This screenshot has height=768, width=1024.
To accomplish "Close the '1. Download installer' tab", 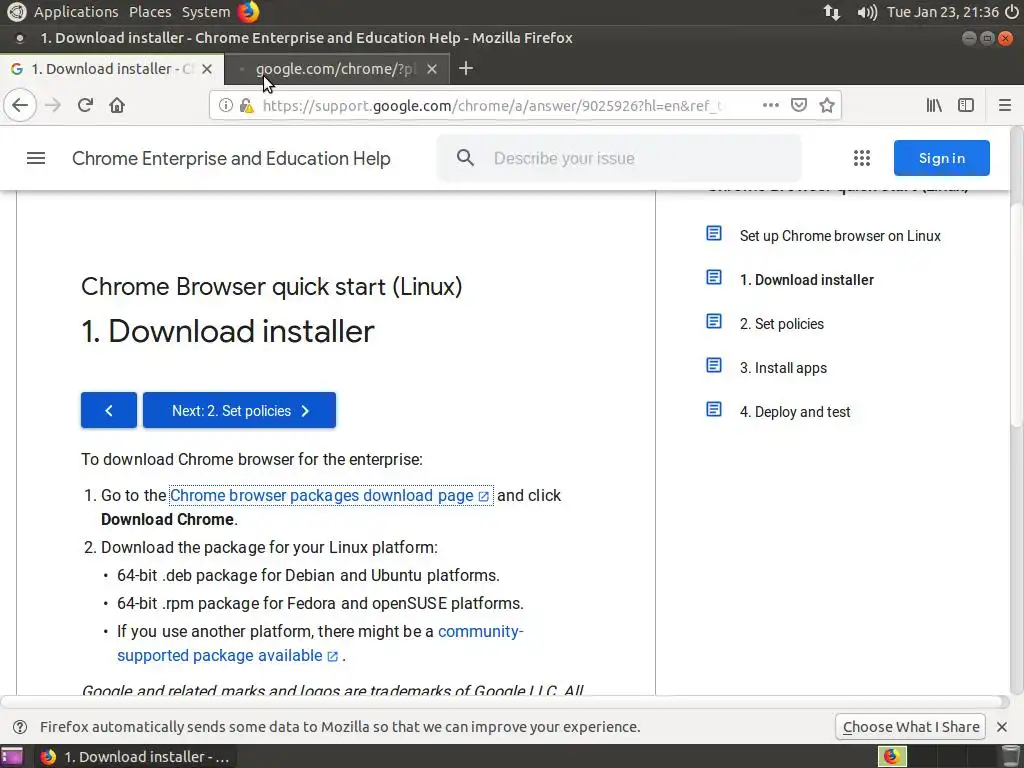I will 206,69.
